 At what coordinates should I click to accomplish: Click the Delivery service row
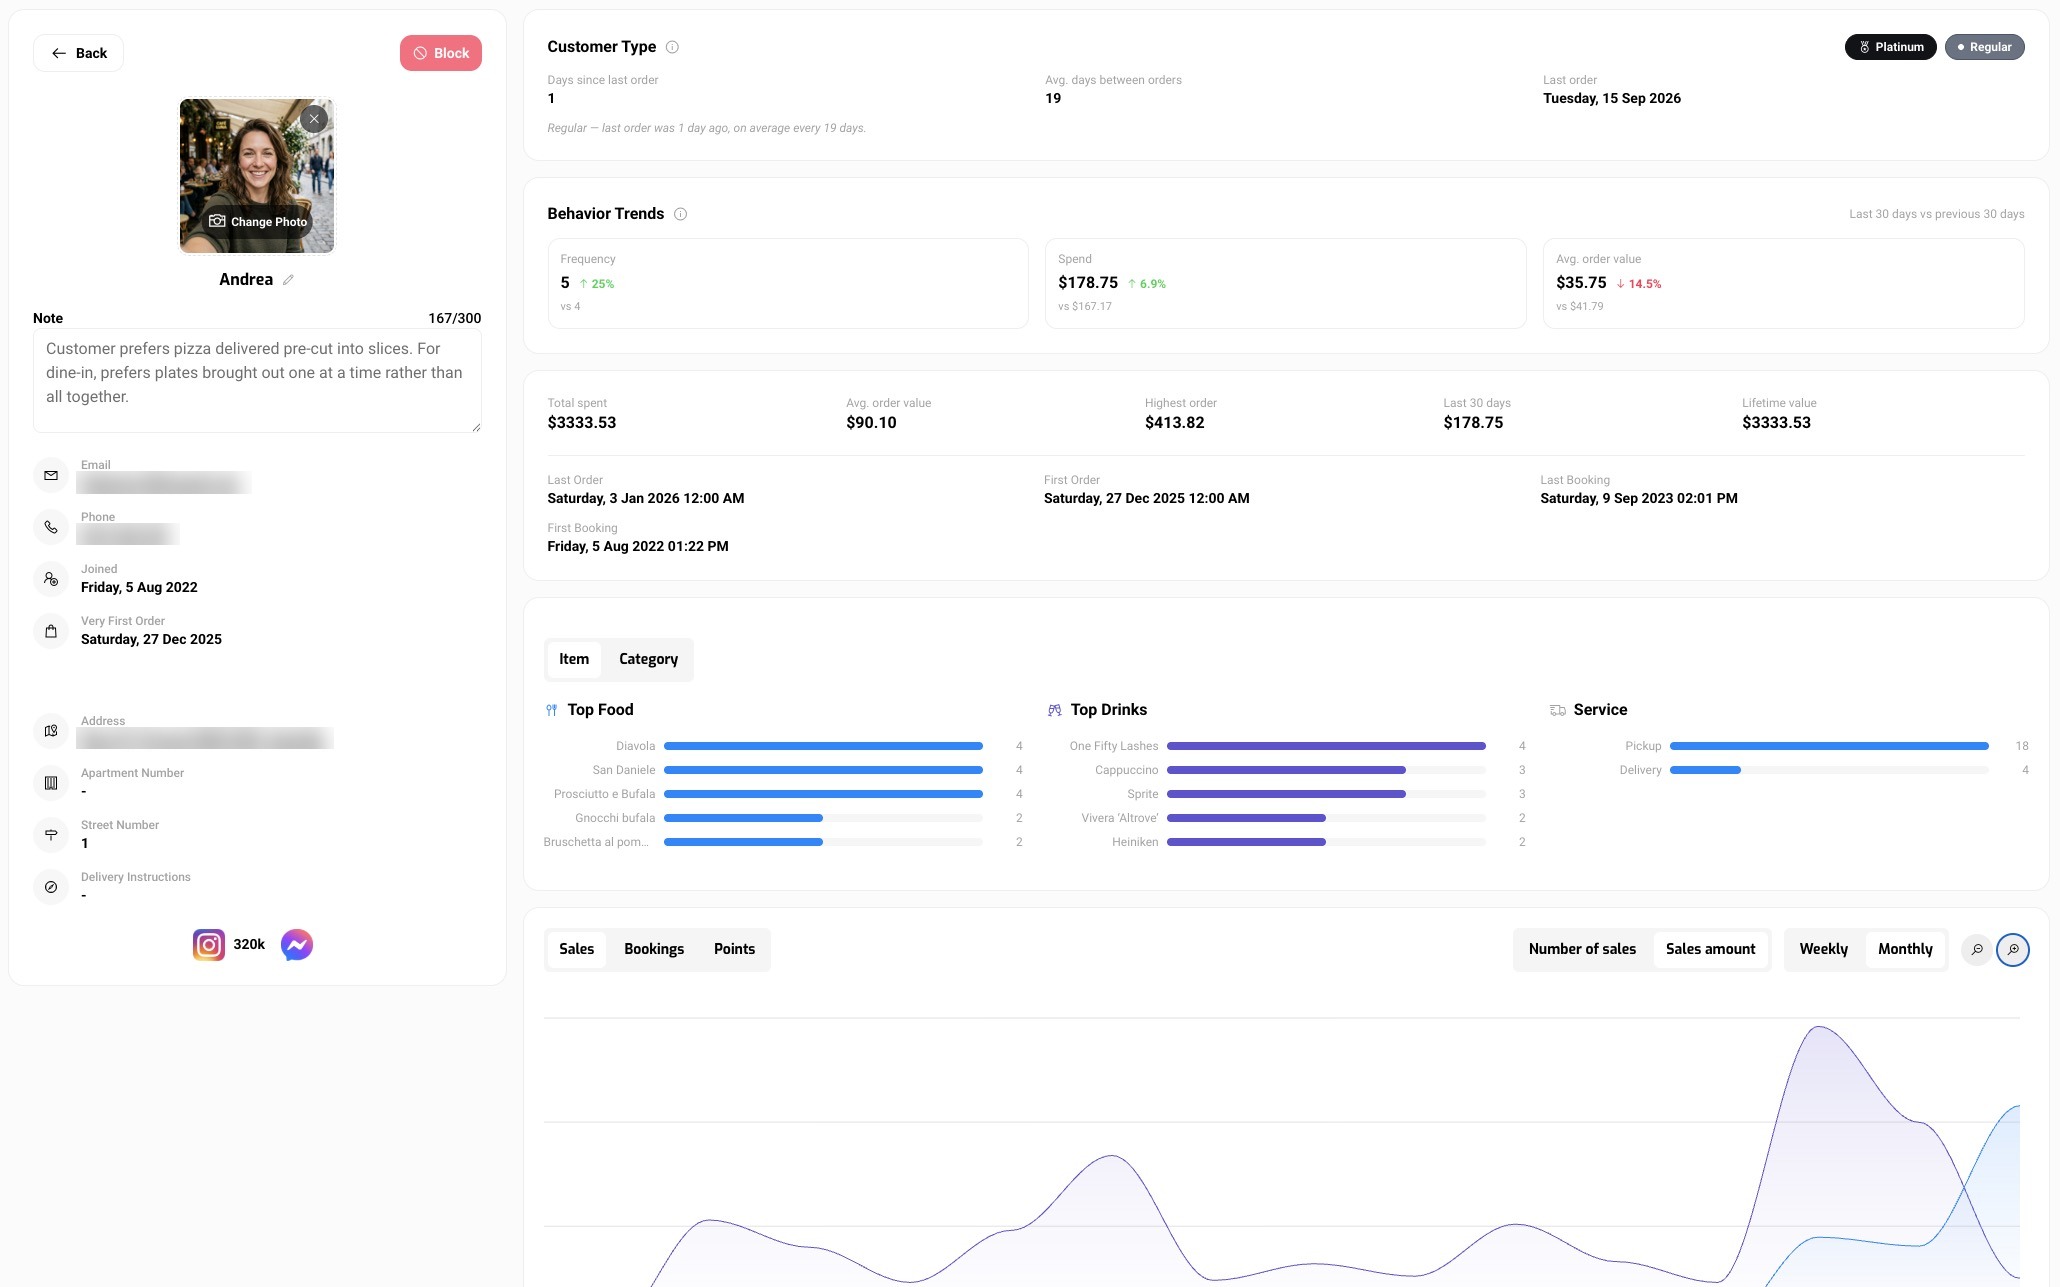pyautogui.click(x=1790, y=770)
